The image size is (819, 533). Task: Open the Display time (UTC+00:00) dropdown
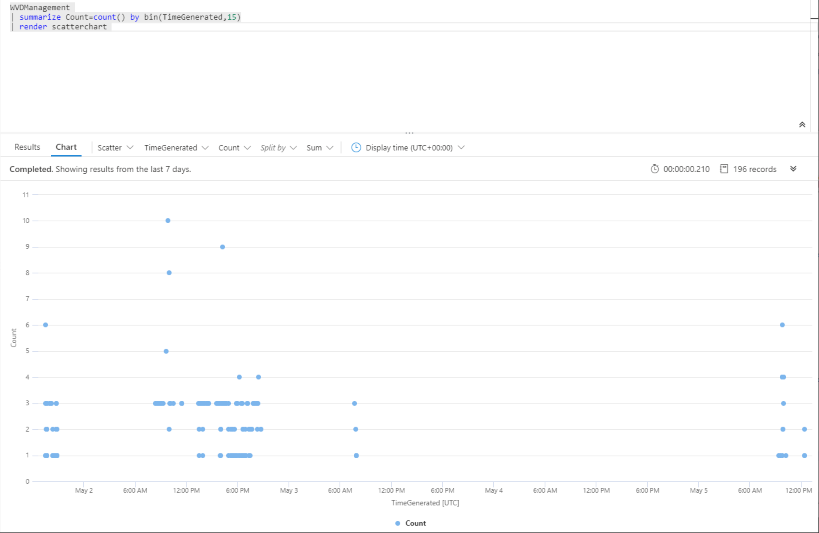point(415,148)
